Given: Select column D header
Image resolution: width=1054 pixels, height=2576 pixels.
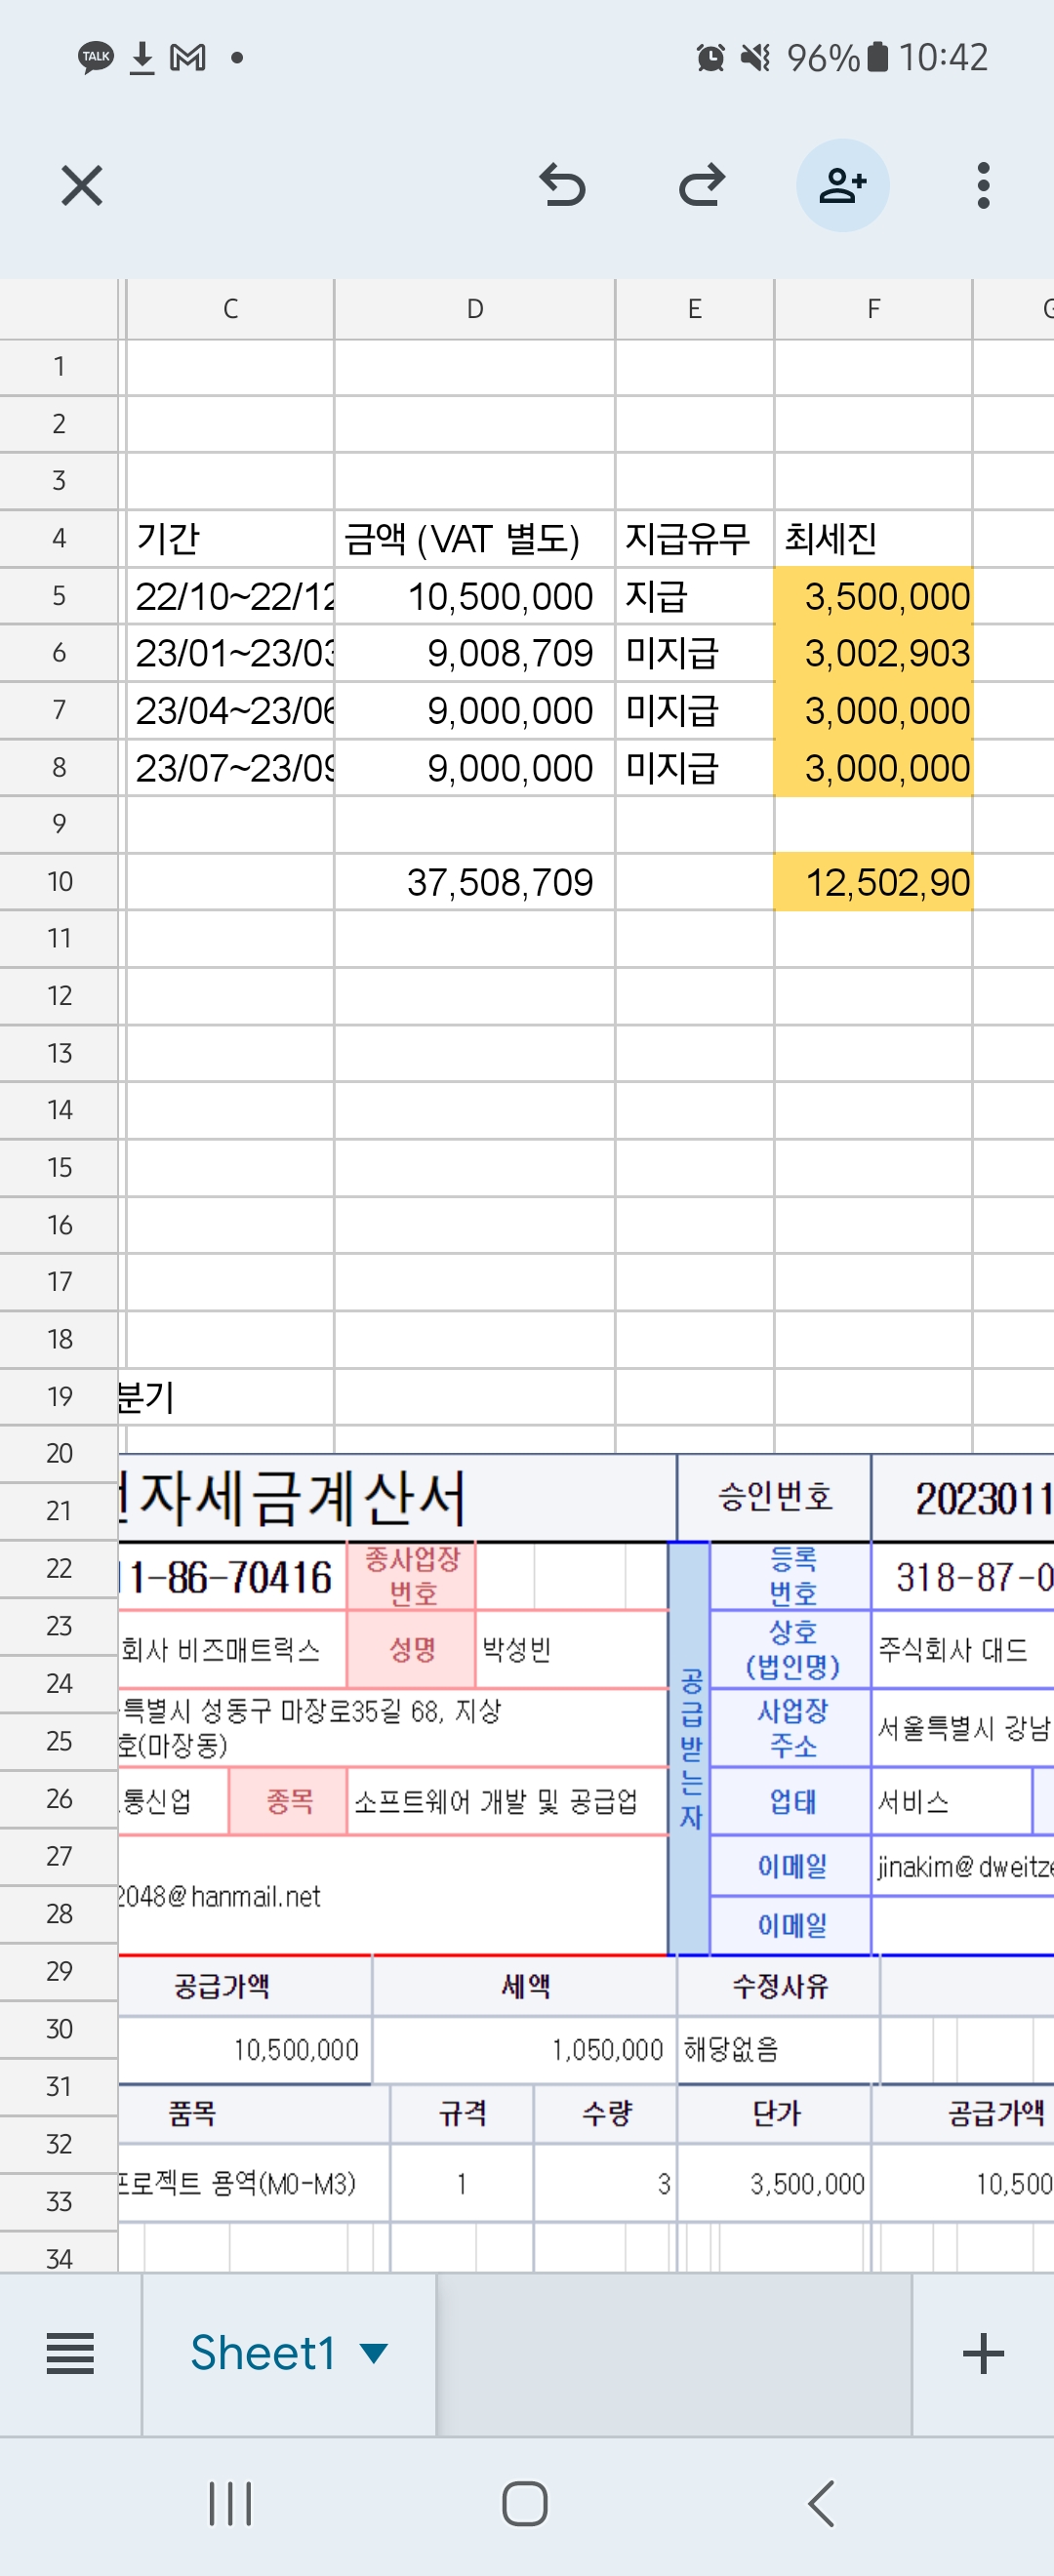Looking at the screenshot, I should click(x=474, y=309).
